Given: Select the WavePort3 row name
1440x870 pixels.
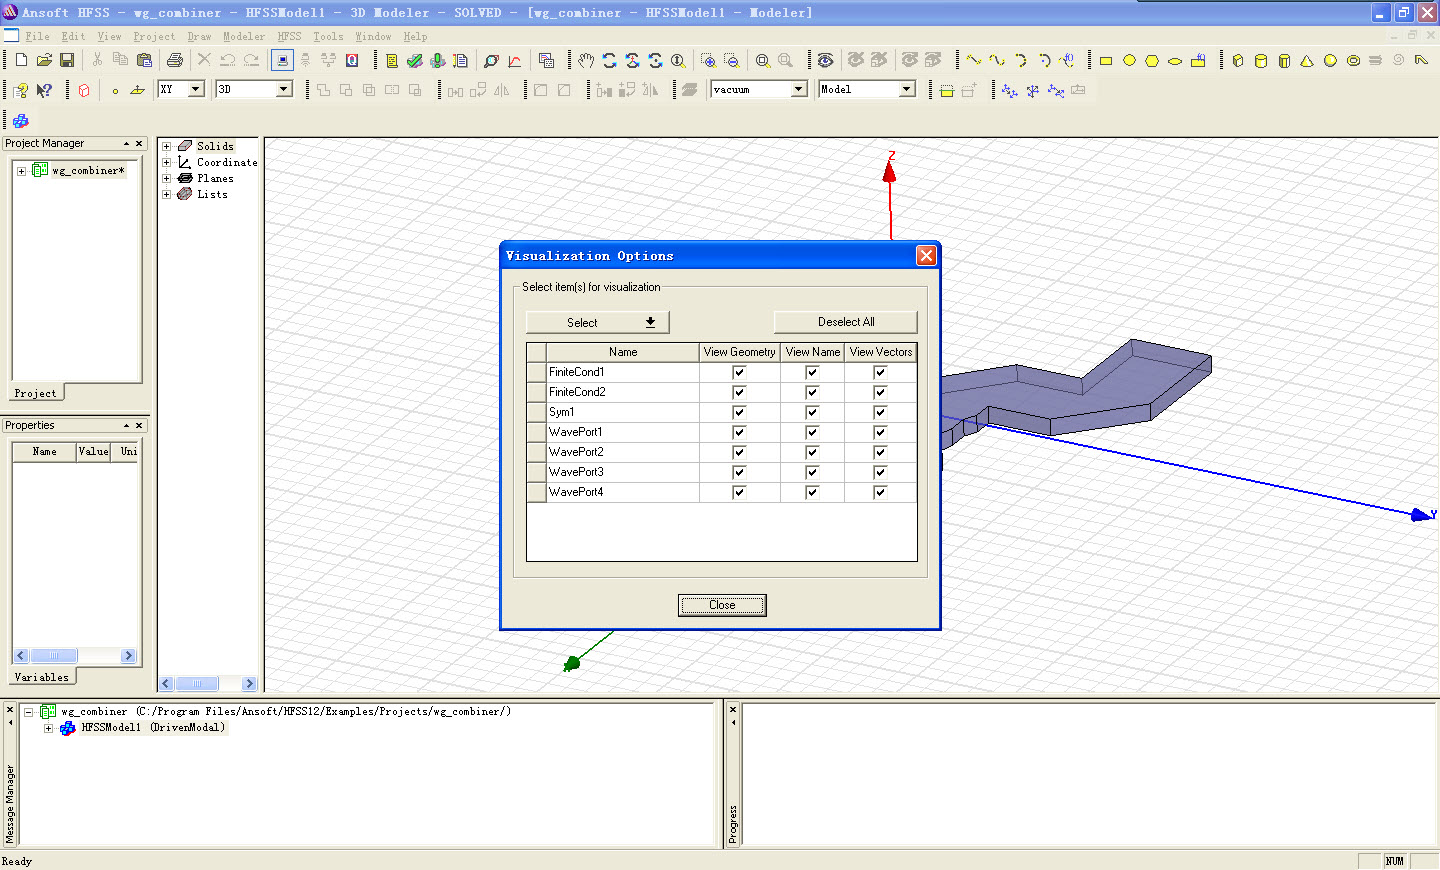Looking at the screenshot, I should [576, 472].
